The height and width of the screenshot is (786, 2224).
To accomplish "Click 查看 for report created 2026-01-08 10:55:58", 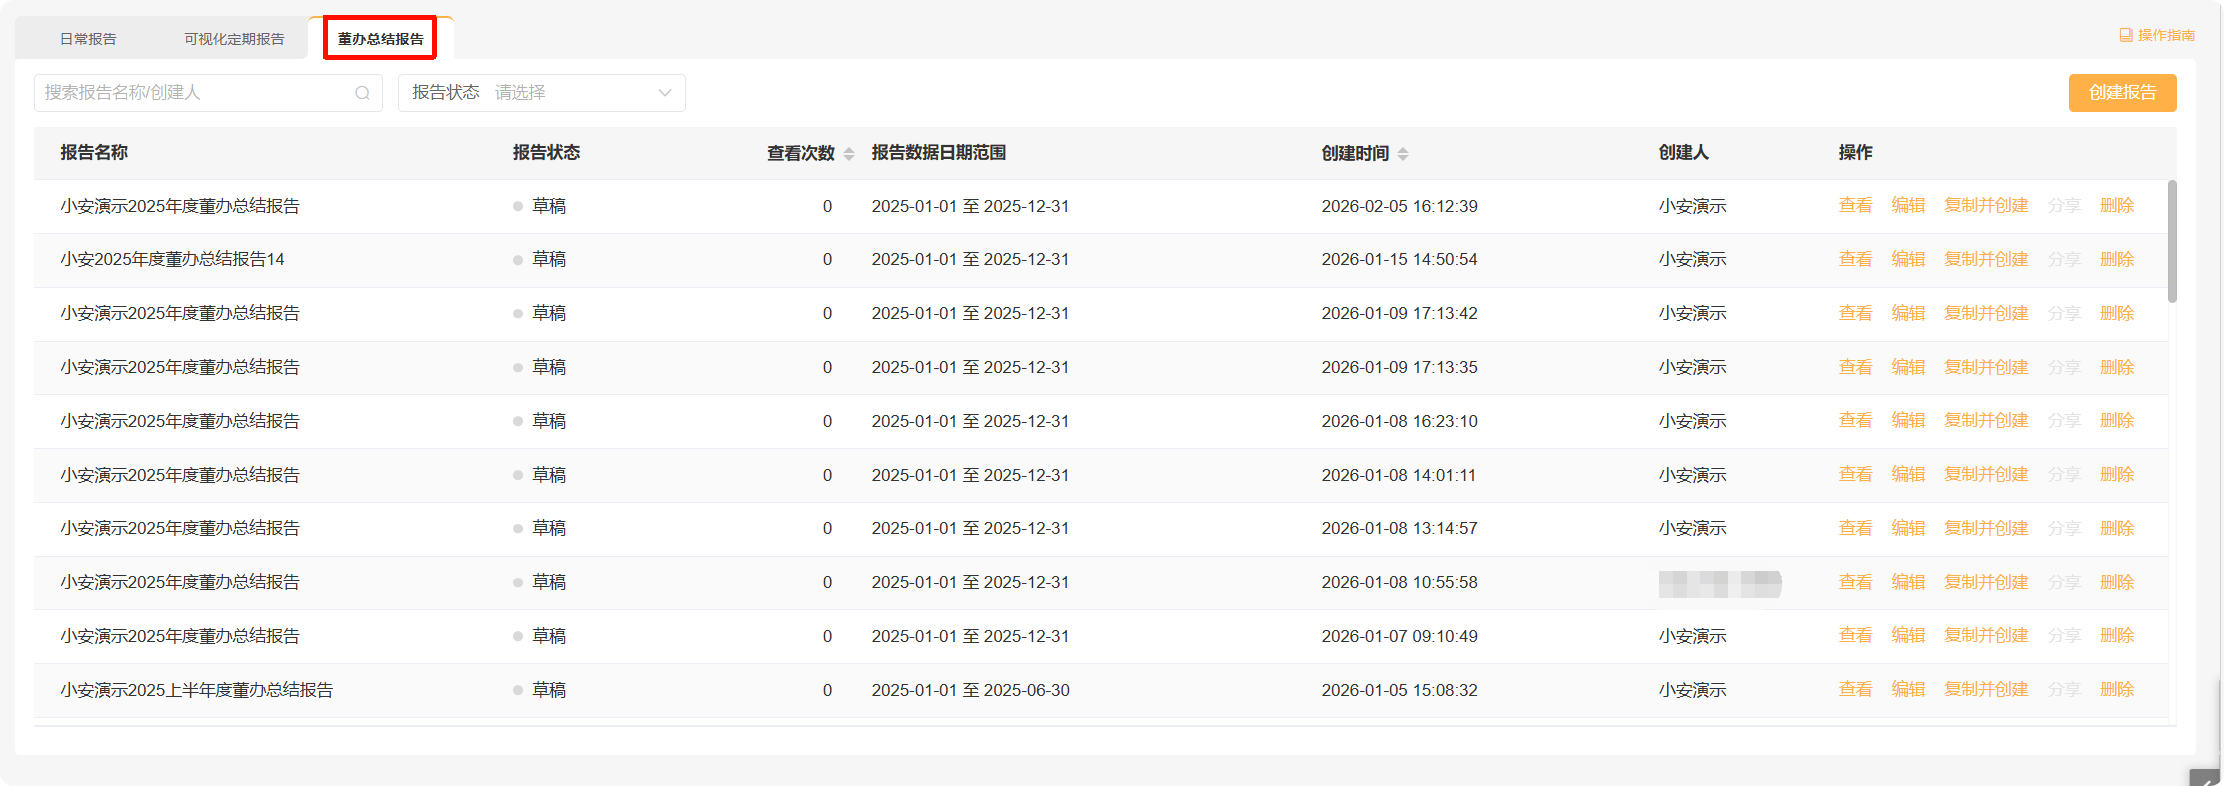I will tap(1855, 582).
